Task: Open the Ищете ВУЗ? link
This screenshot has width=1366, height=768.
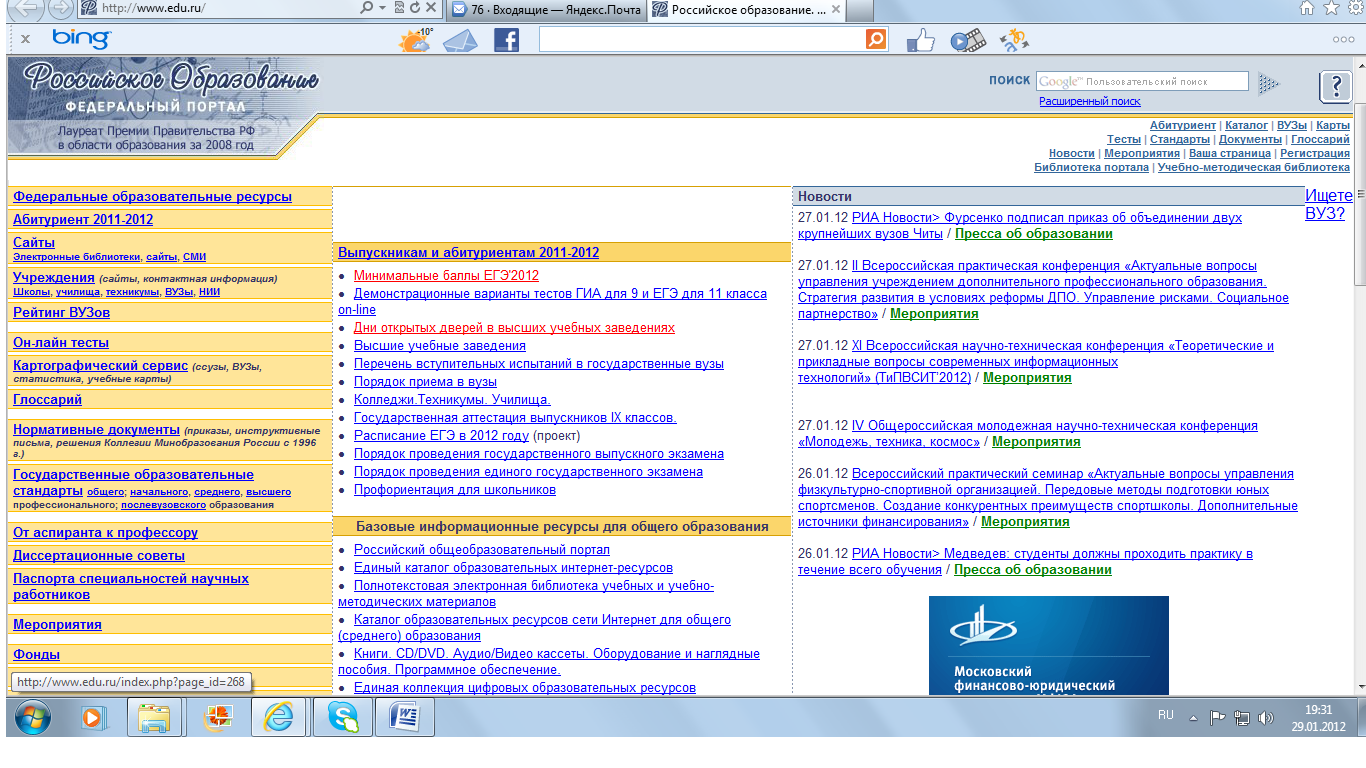Action: point(1329,204)
